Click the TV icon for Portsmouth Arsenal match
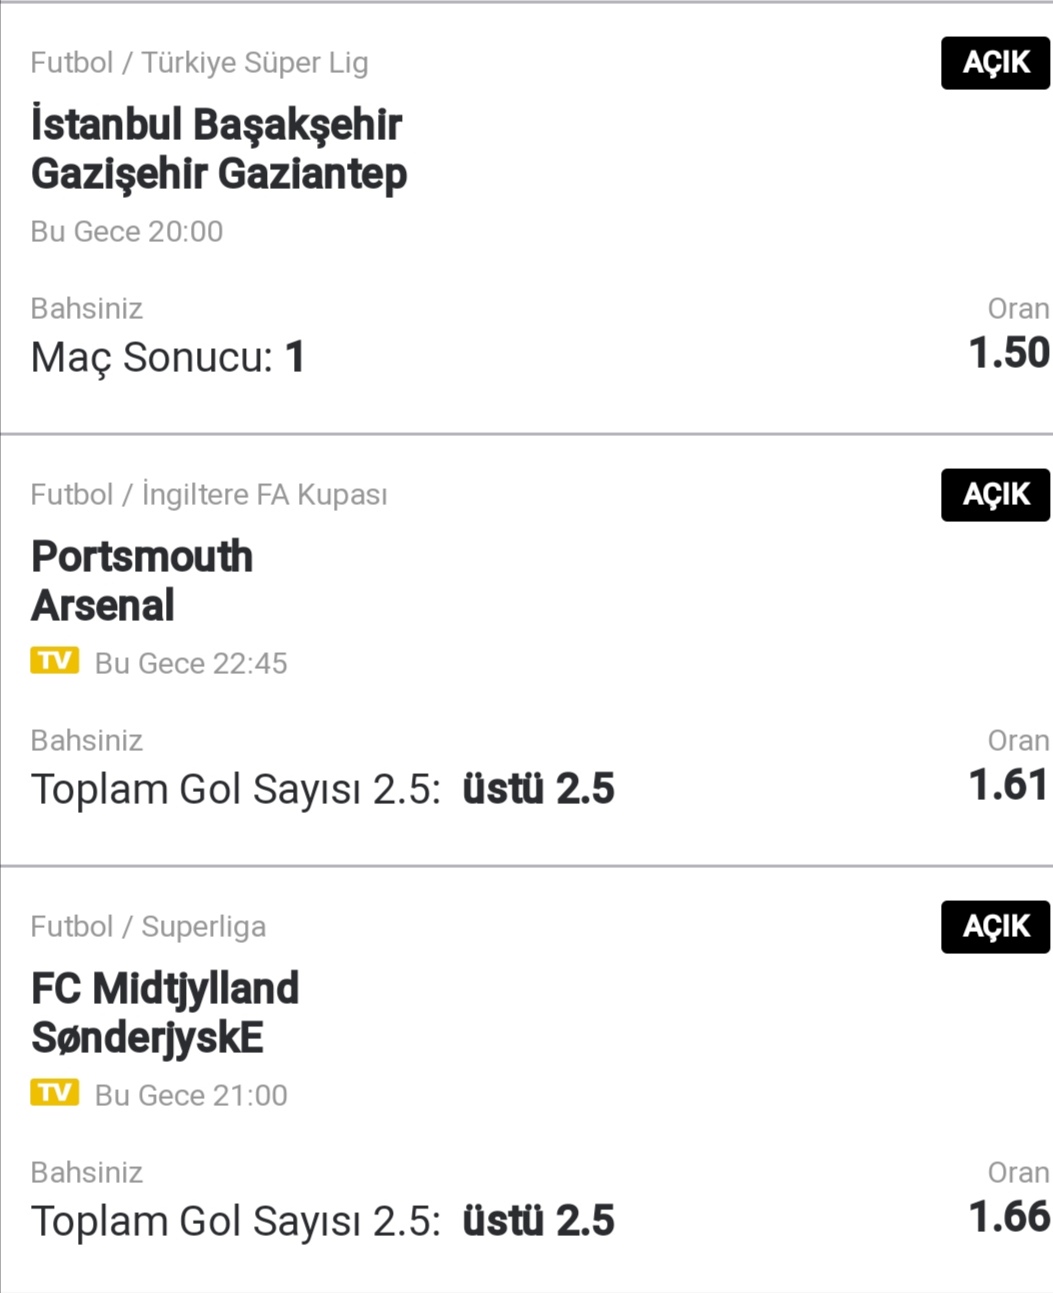The height and width of the screenshot is (1293, 1053). pyautogui.click(x=54, y=661)
